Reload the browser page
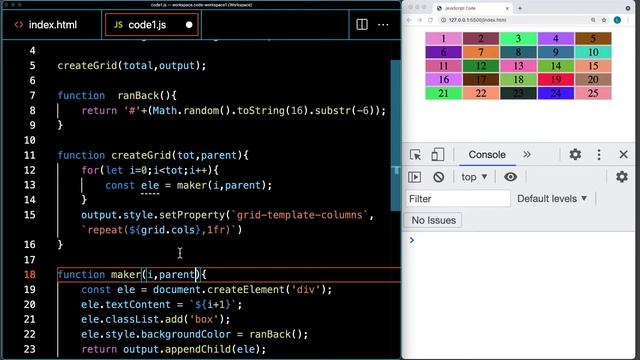This screenshot has height=360, width=640. [x=430, y=20]
